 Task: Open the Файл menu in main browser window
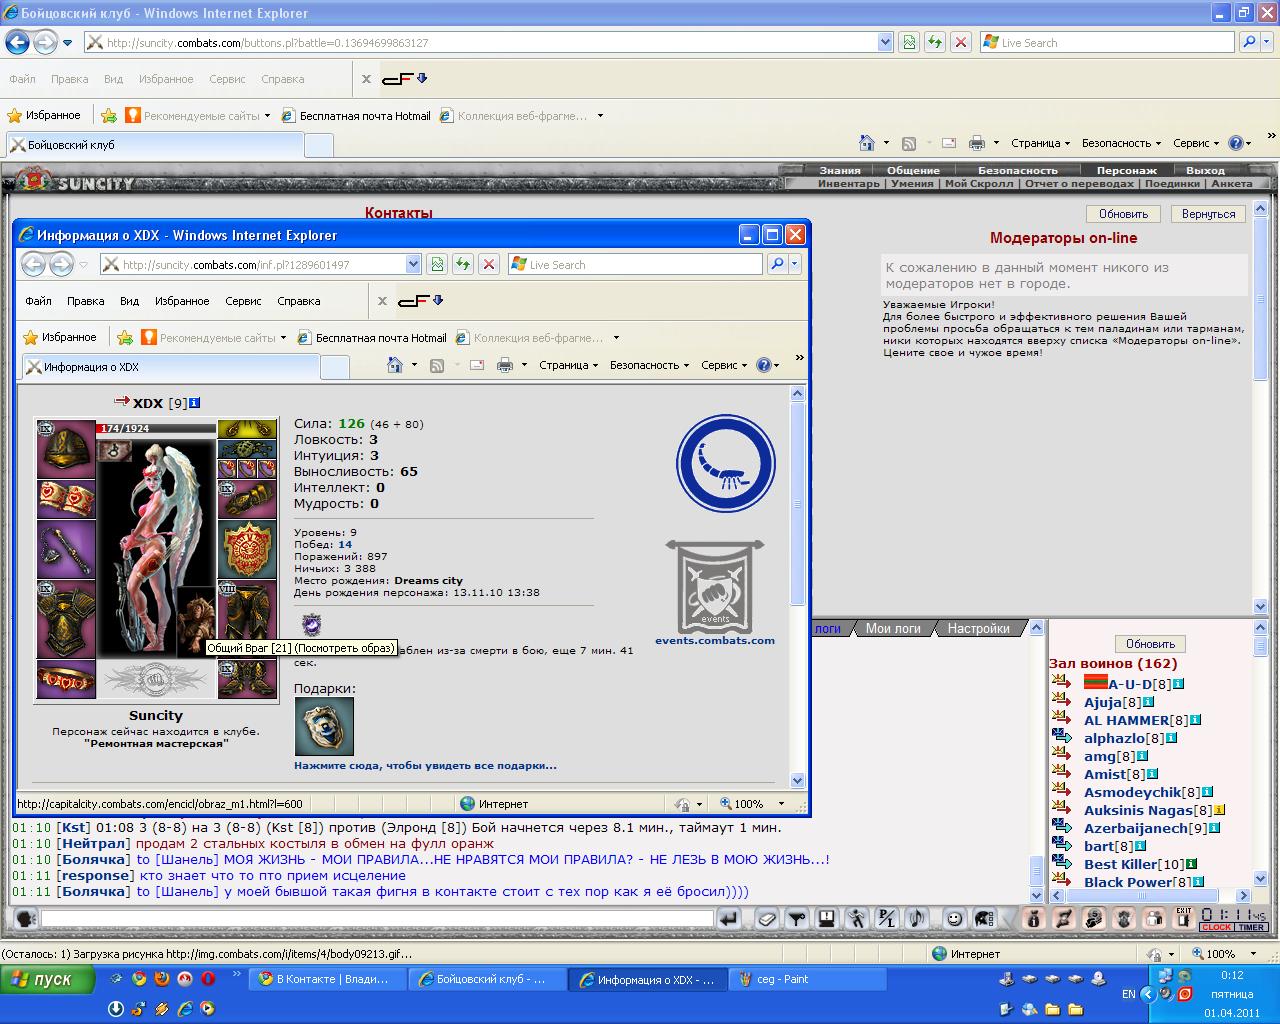coord(22,79)
